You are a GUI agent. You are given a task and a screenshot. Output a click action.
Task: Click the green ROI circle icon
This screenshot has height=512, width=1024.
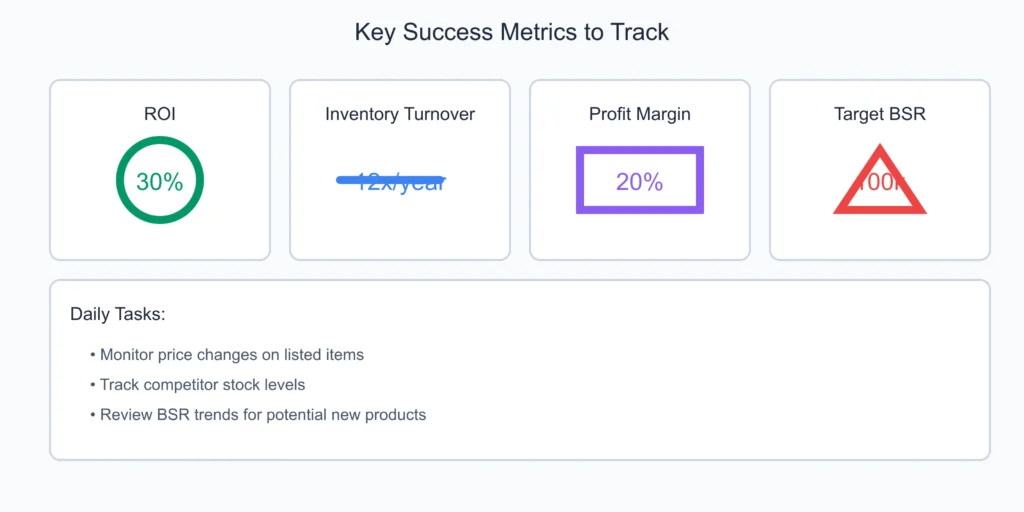160,180
